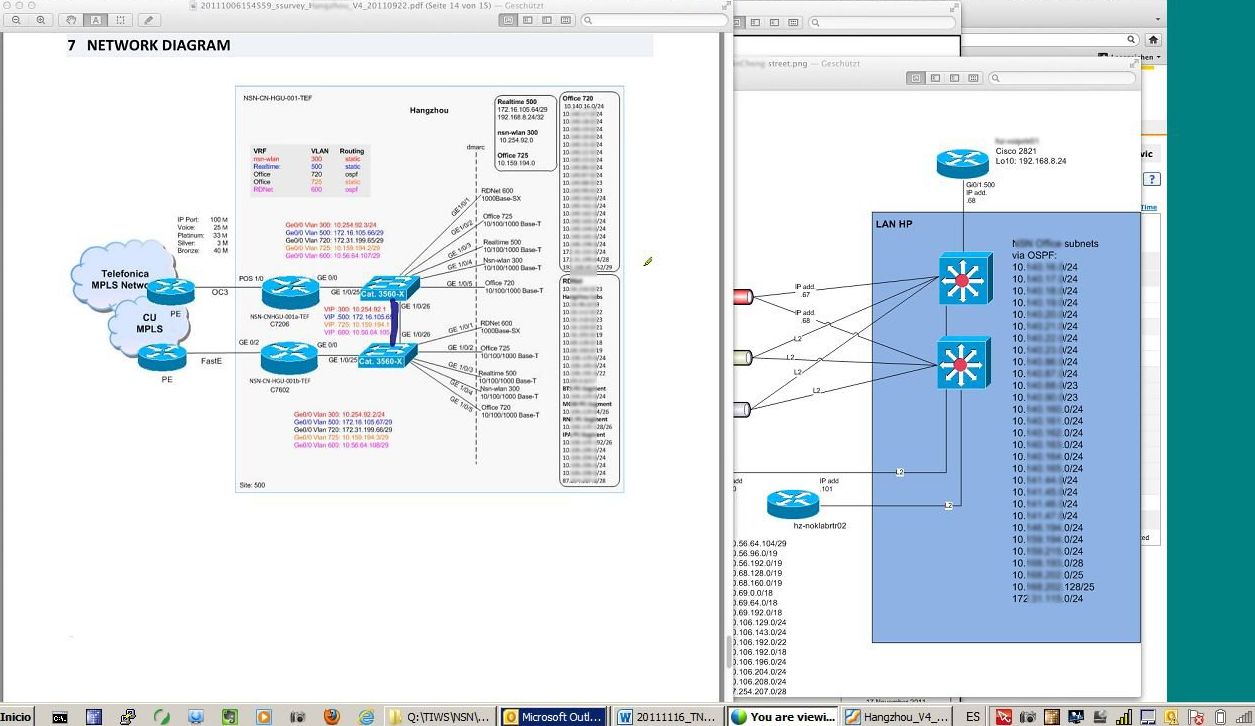This screenshot has width=1255, height=726.
Task: Open the command prompt taskbar icon
Action: point(60,717)
